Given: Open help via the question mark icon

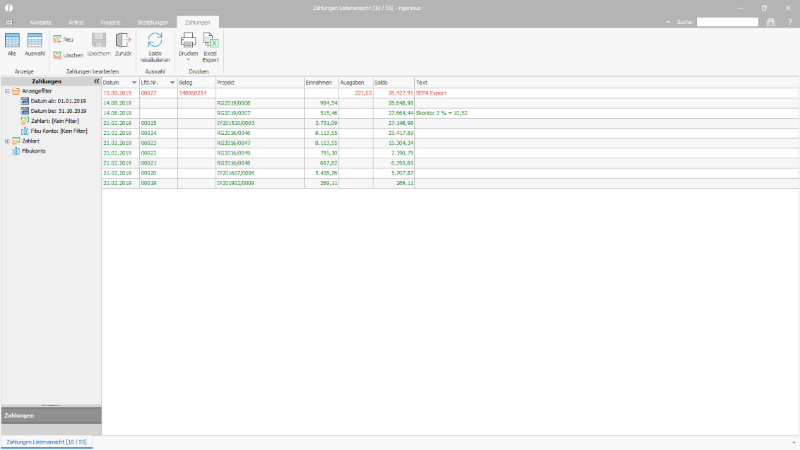Looking at the screenshot, I should pos(789,22).
